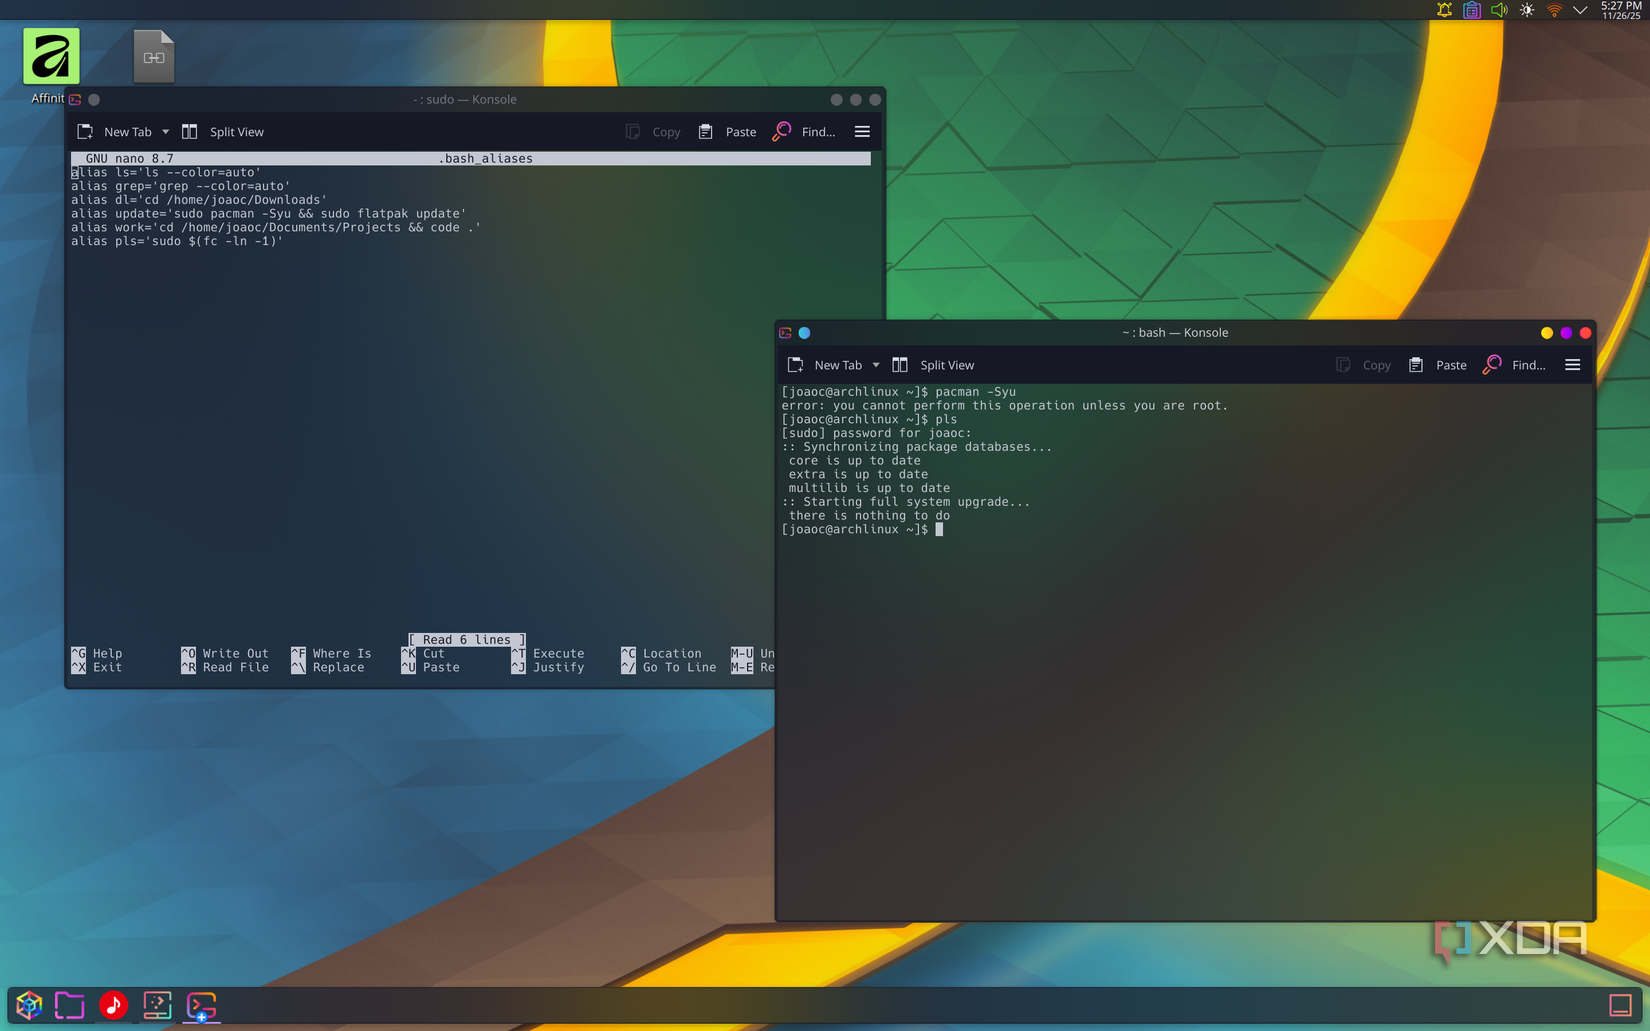Open Split View in the nano Konsole window

coord(224,131)
